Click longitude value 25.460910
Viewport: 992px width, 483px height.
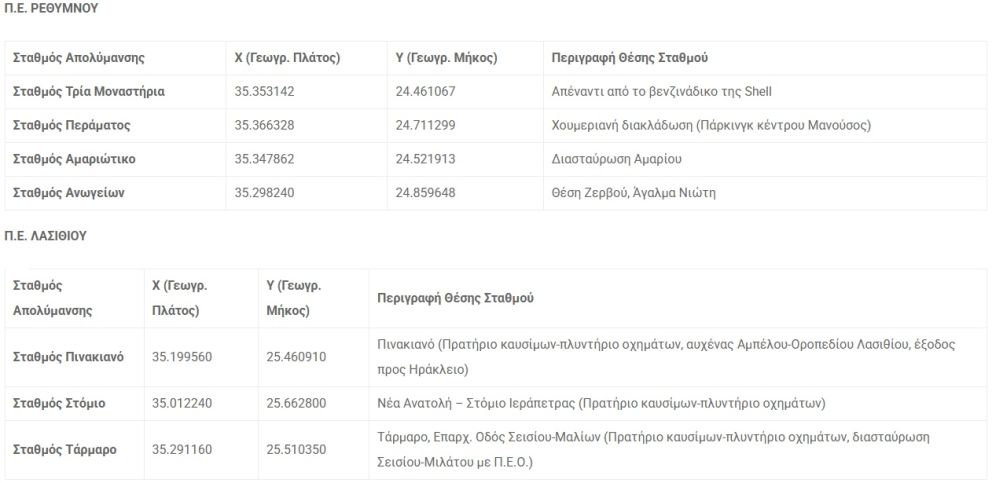(295, 357)
